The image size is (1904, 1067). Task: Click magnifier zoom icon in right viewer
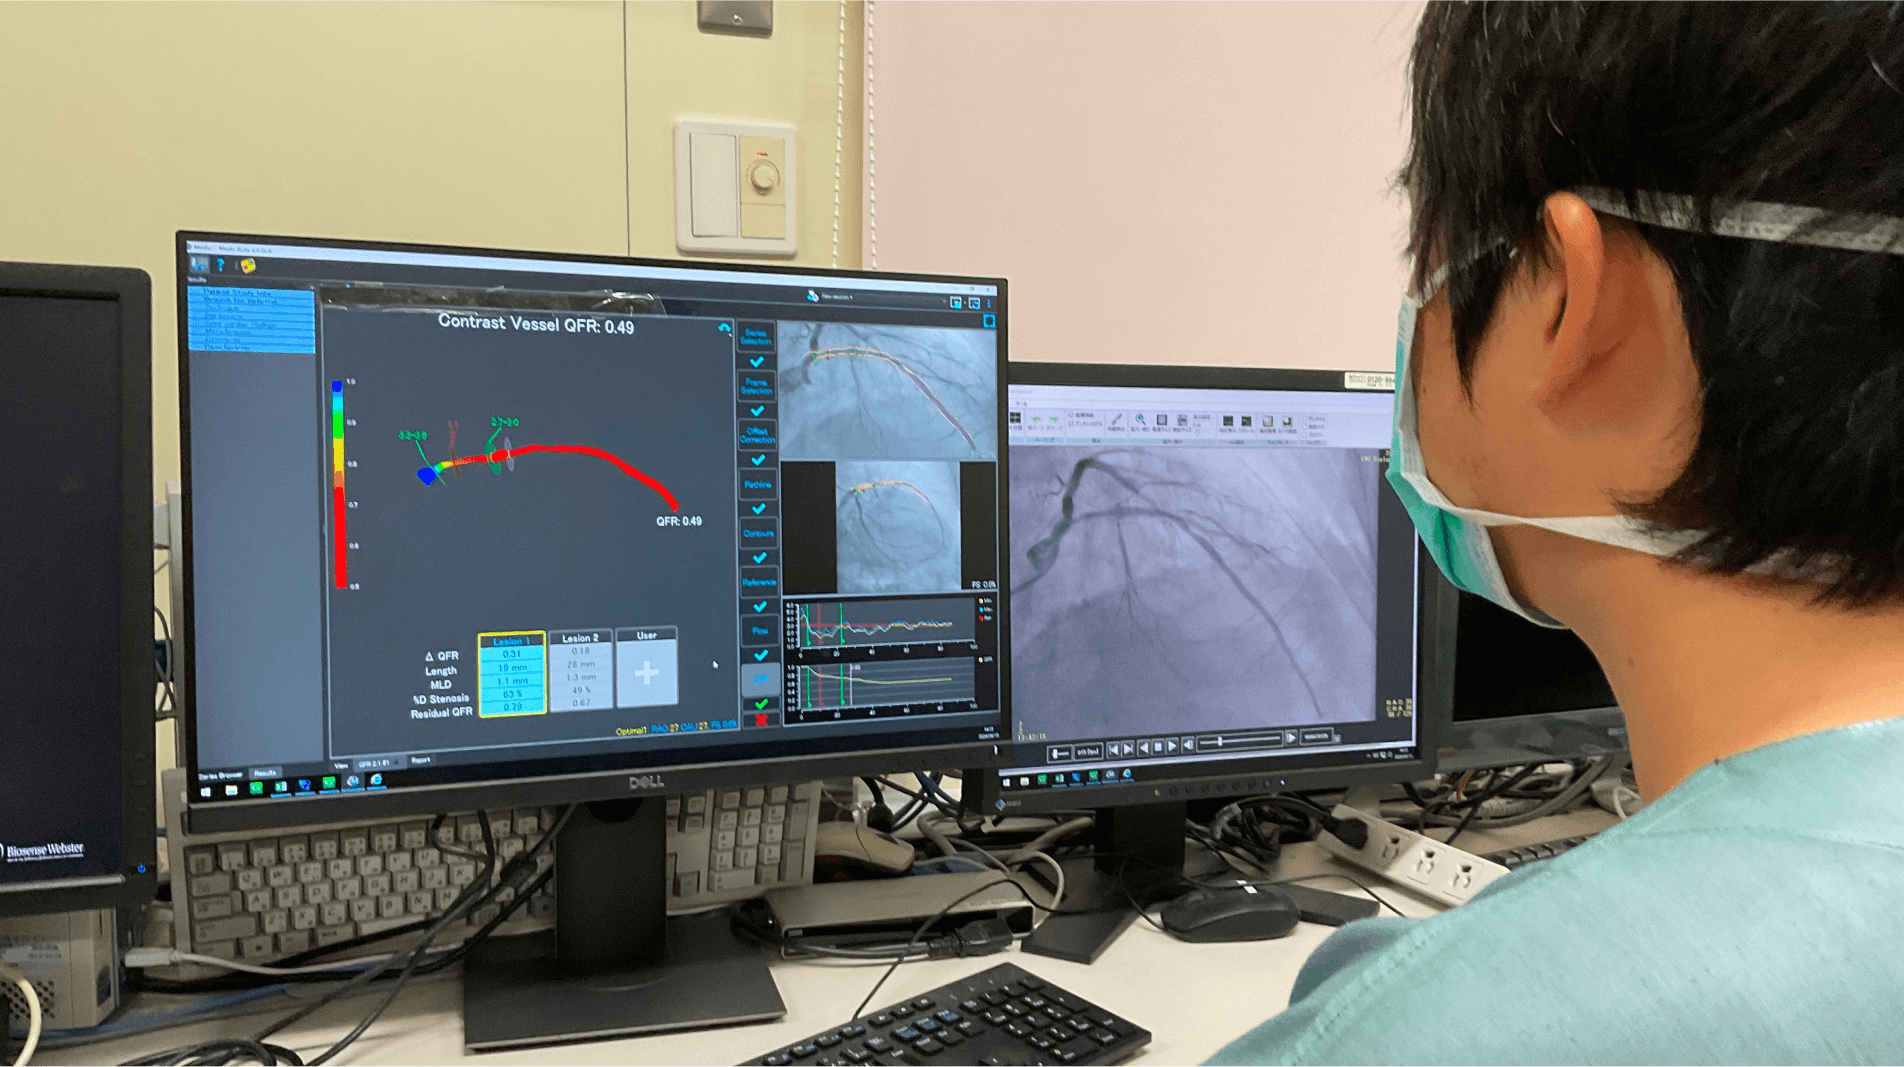click(x=1140, y=418)
